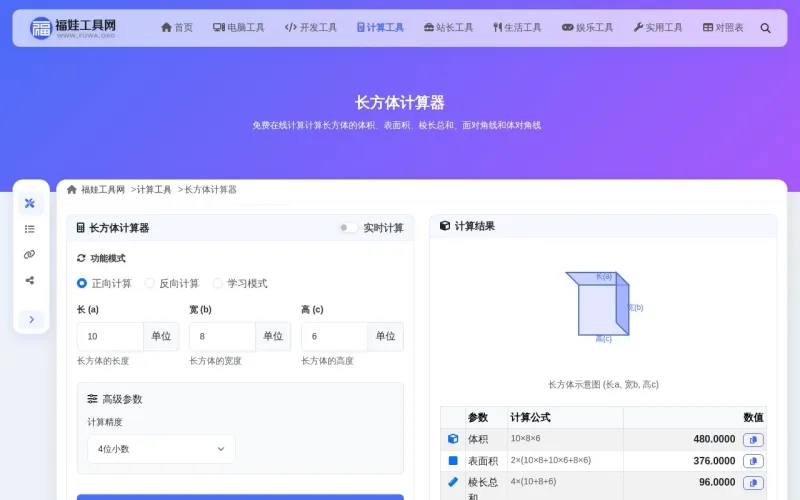800x500 pixels.
Task: Click the 高 (c) input field with 6
Action: coord(335,336)
